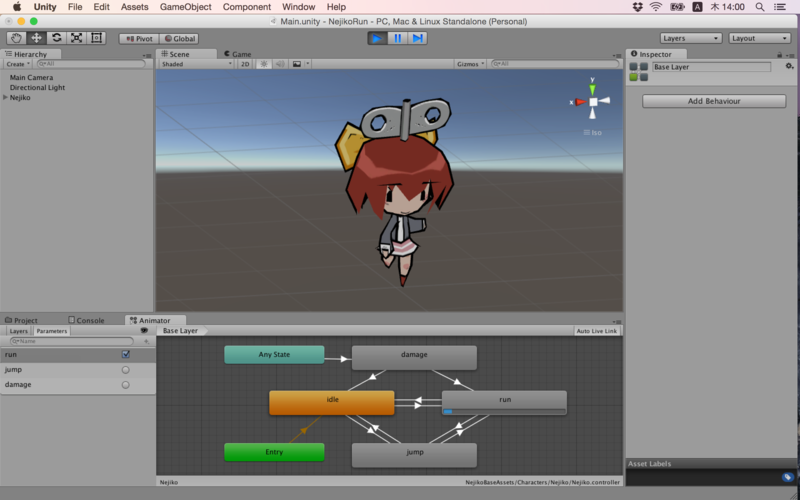Click the Play button
The image size is (800, 500).
point(377,38)
